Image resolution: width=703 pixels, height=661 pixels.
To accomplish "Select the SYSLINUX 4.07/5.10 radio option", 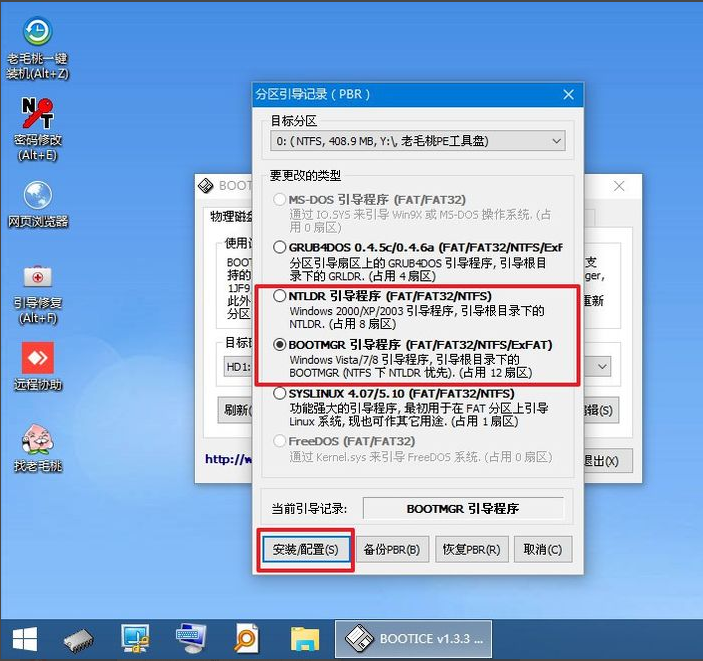I will [x=280, y=394].
